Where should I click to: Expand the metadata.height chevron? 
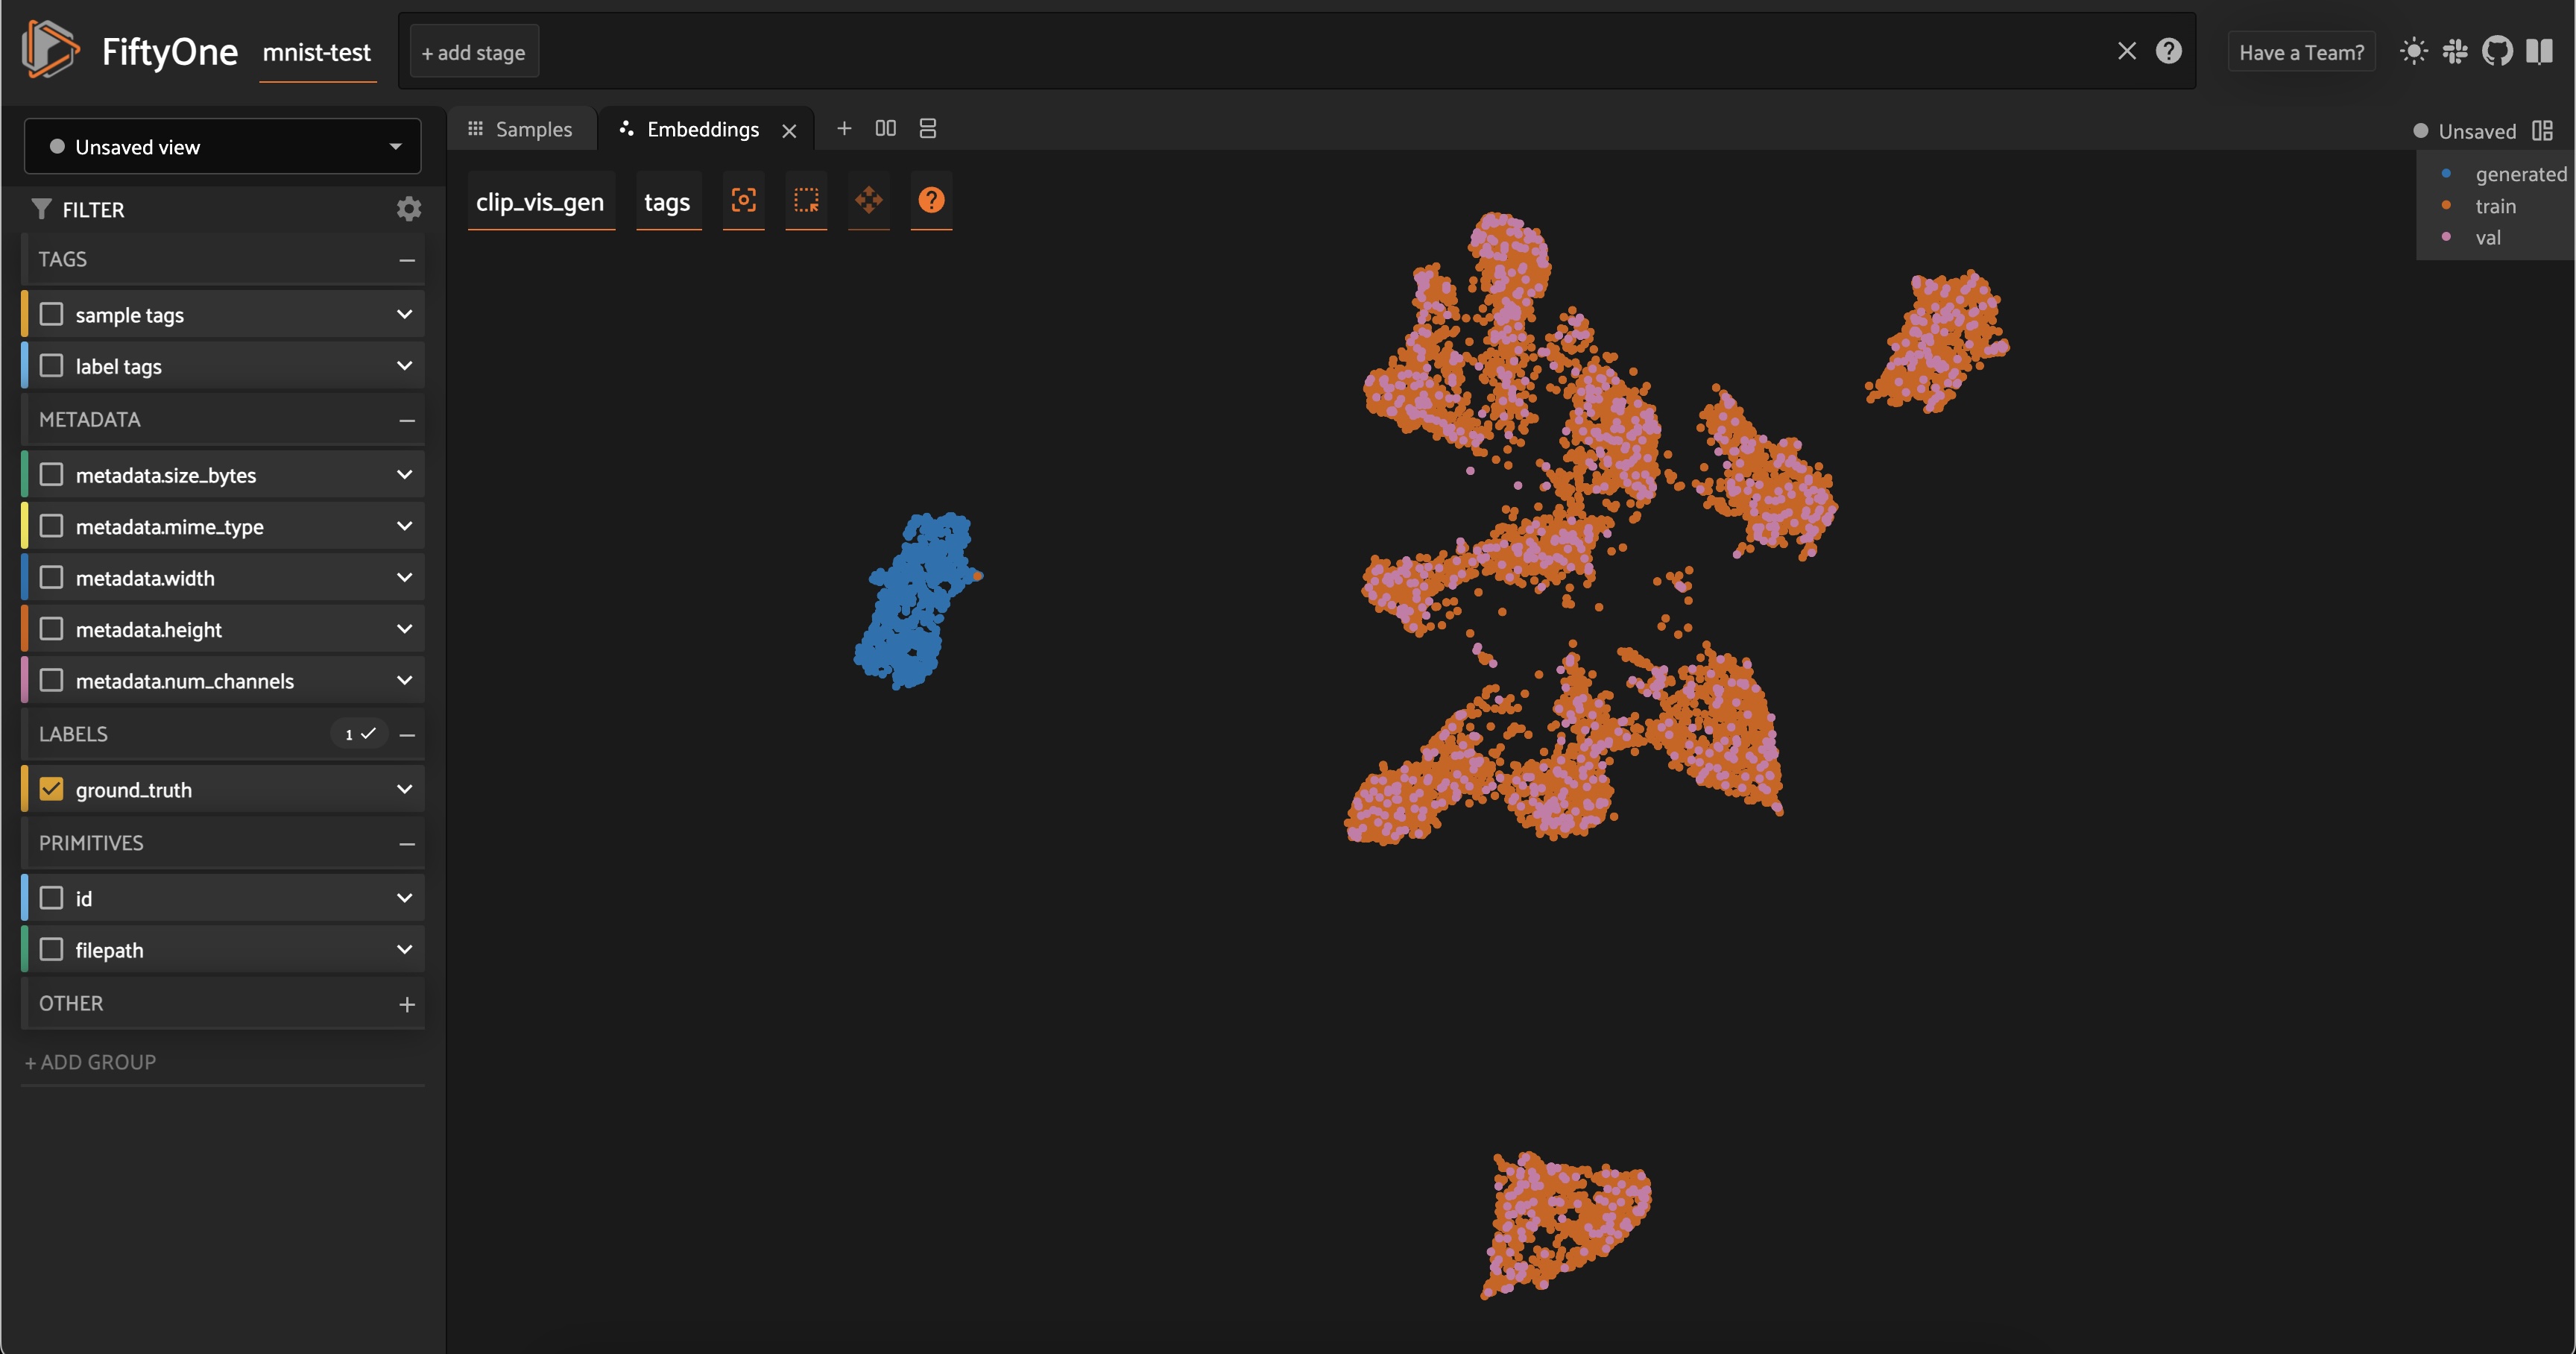pyautogui.click(x=404, y=629)
